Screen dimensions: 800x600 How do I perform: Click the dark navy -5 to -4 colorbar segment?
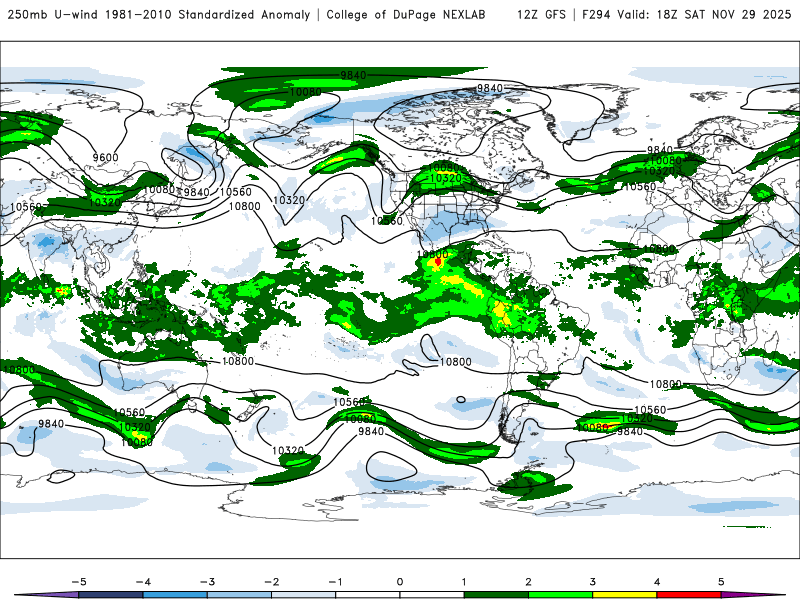click(x=111, y=595)
